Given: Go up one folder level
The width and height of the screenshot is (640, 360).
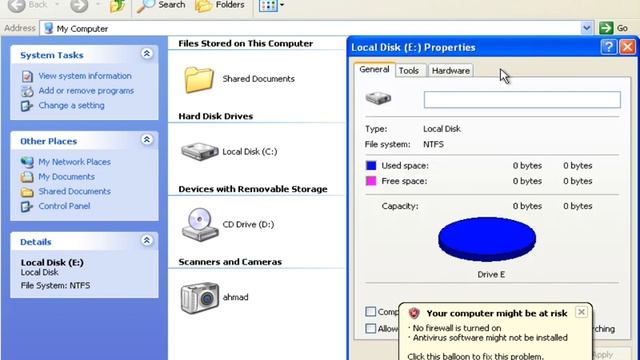Looking at the screenshot, I should click(117, 5).
